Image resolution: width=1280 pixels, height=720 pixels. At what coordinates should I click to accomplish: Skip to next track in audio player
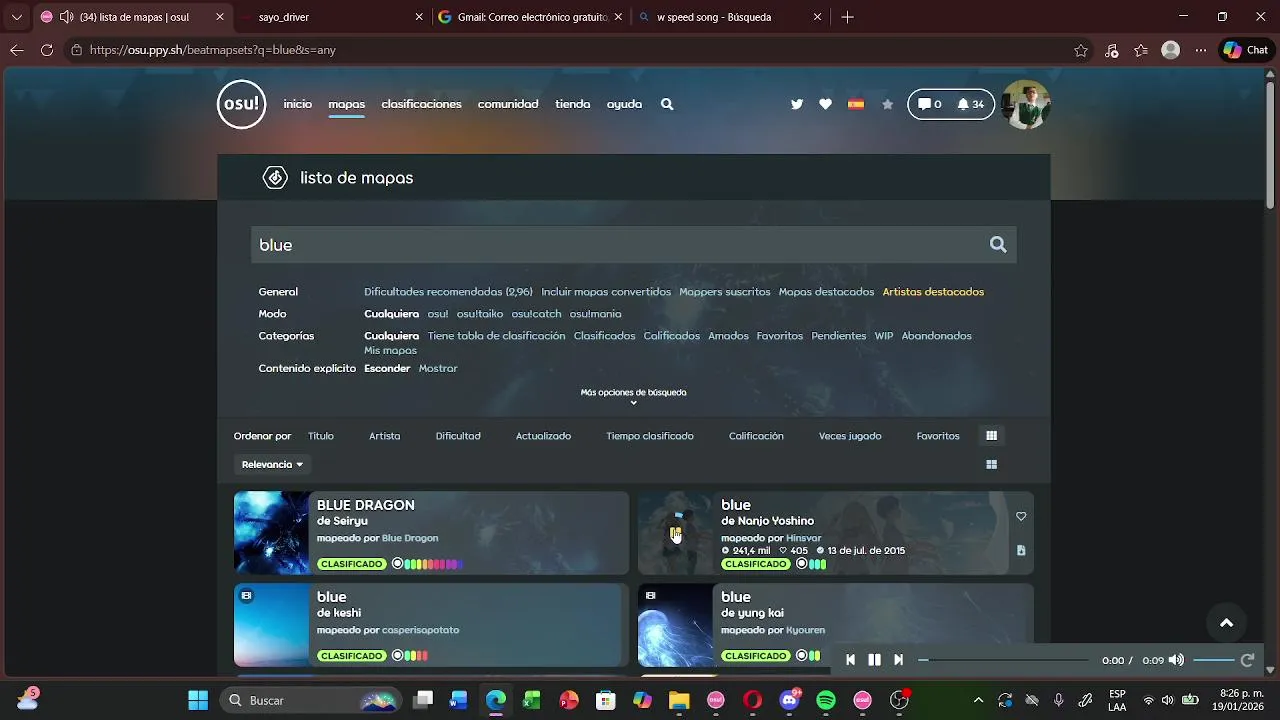[898, 660]
